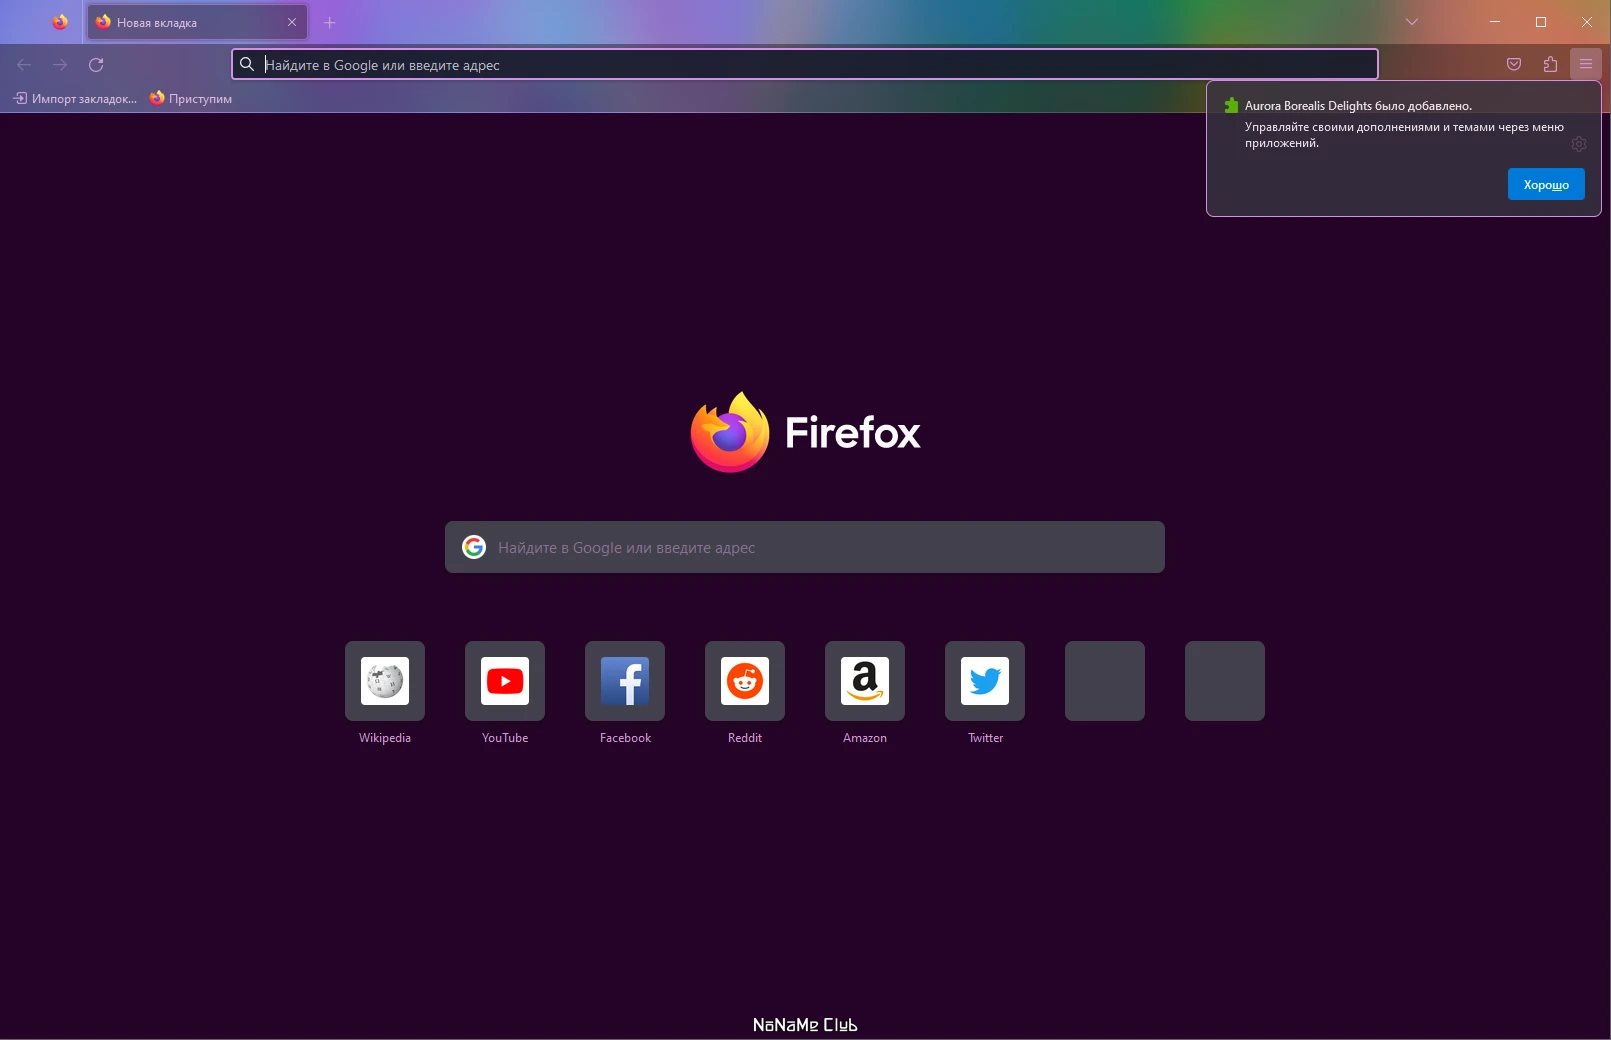The width and height of the screenshot is (1611, 1040).
Task: Go forward with the forward arrow
Action: pos(60,65)
